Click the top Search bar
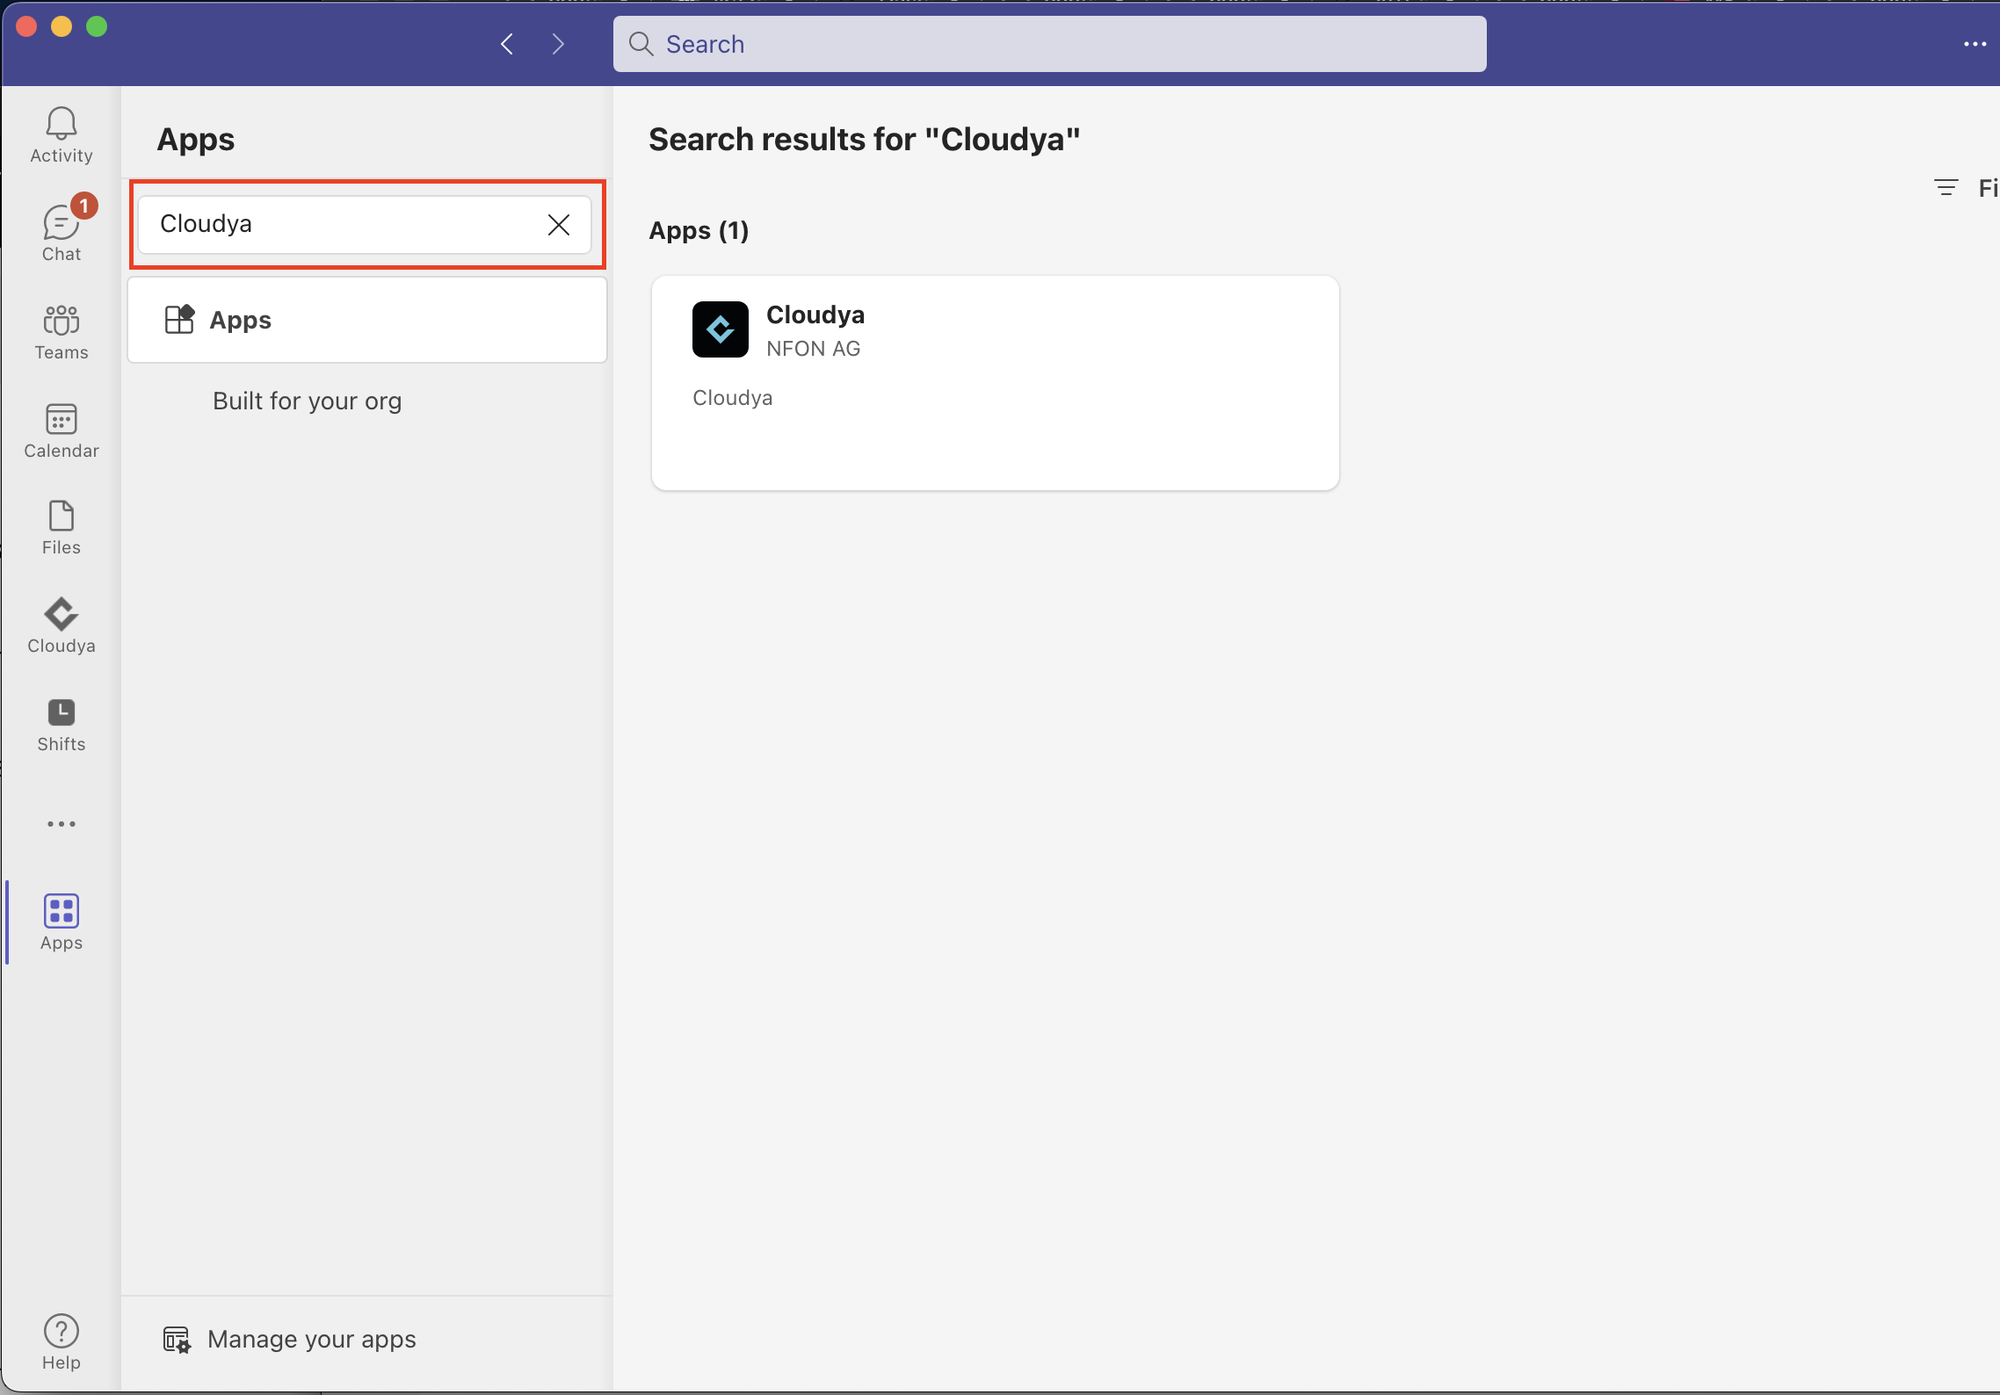Viewport: 2000px width, 1395px height. [1049, 44]
